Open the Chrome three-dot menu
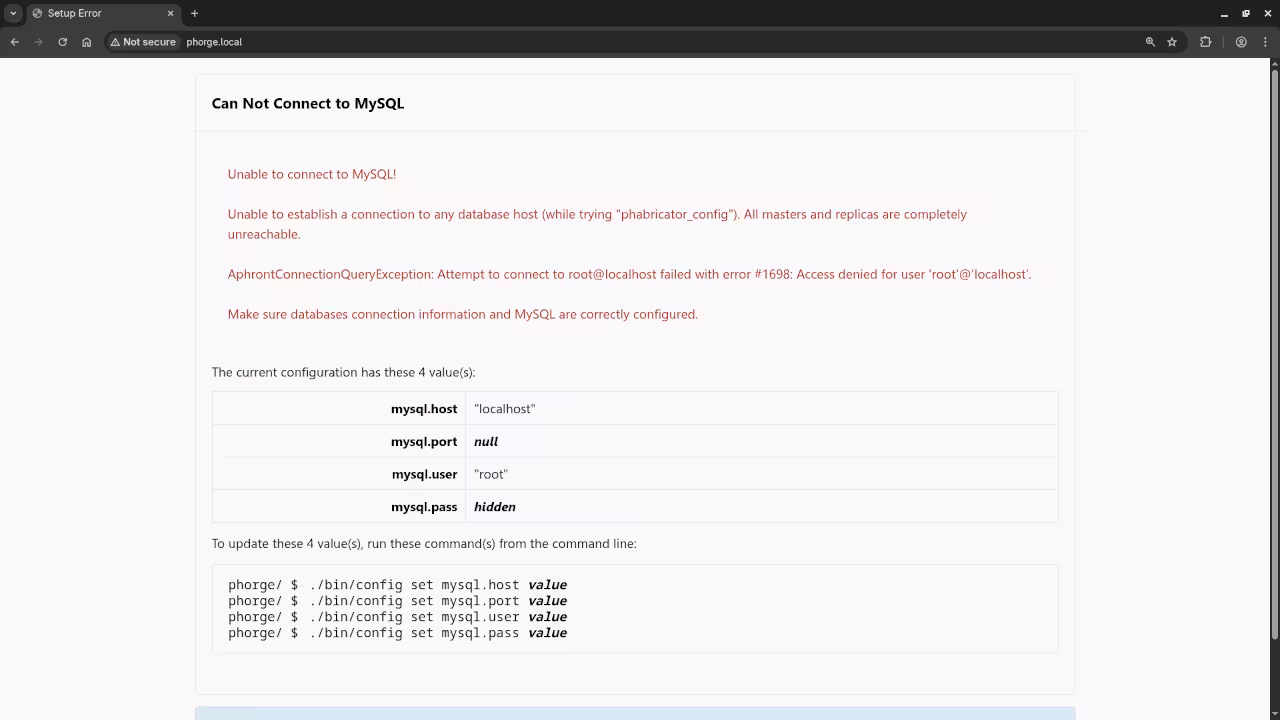The image size is (1280, 720). (1265, 42)
